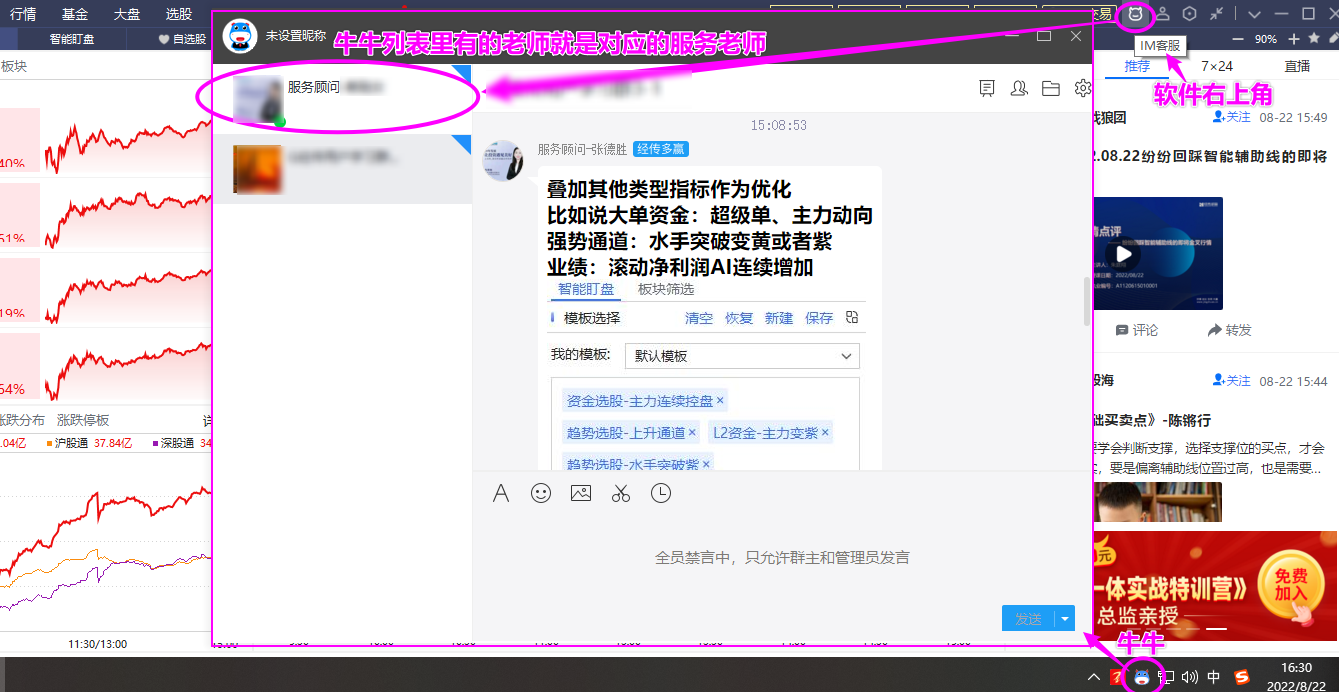1339x692 pixels.
Task: Switch to 自选股 tab
Action: pos(183,39)
